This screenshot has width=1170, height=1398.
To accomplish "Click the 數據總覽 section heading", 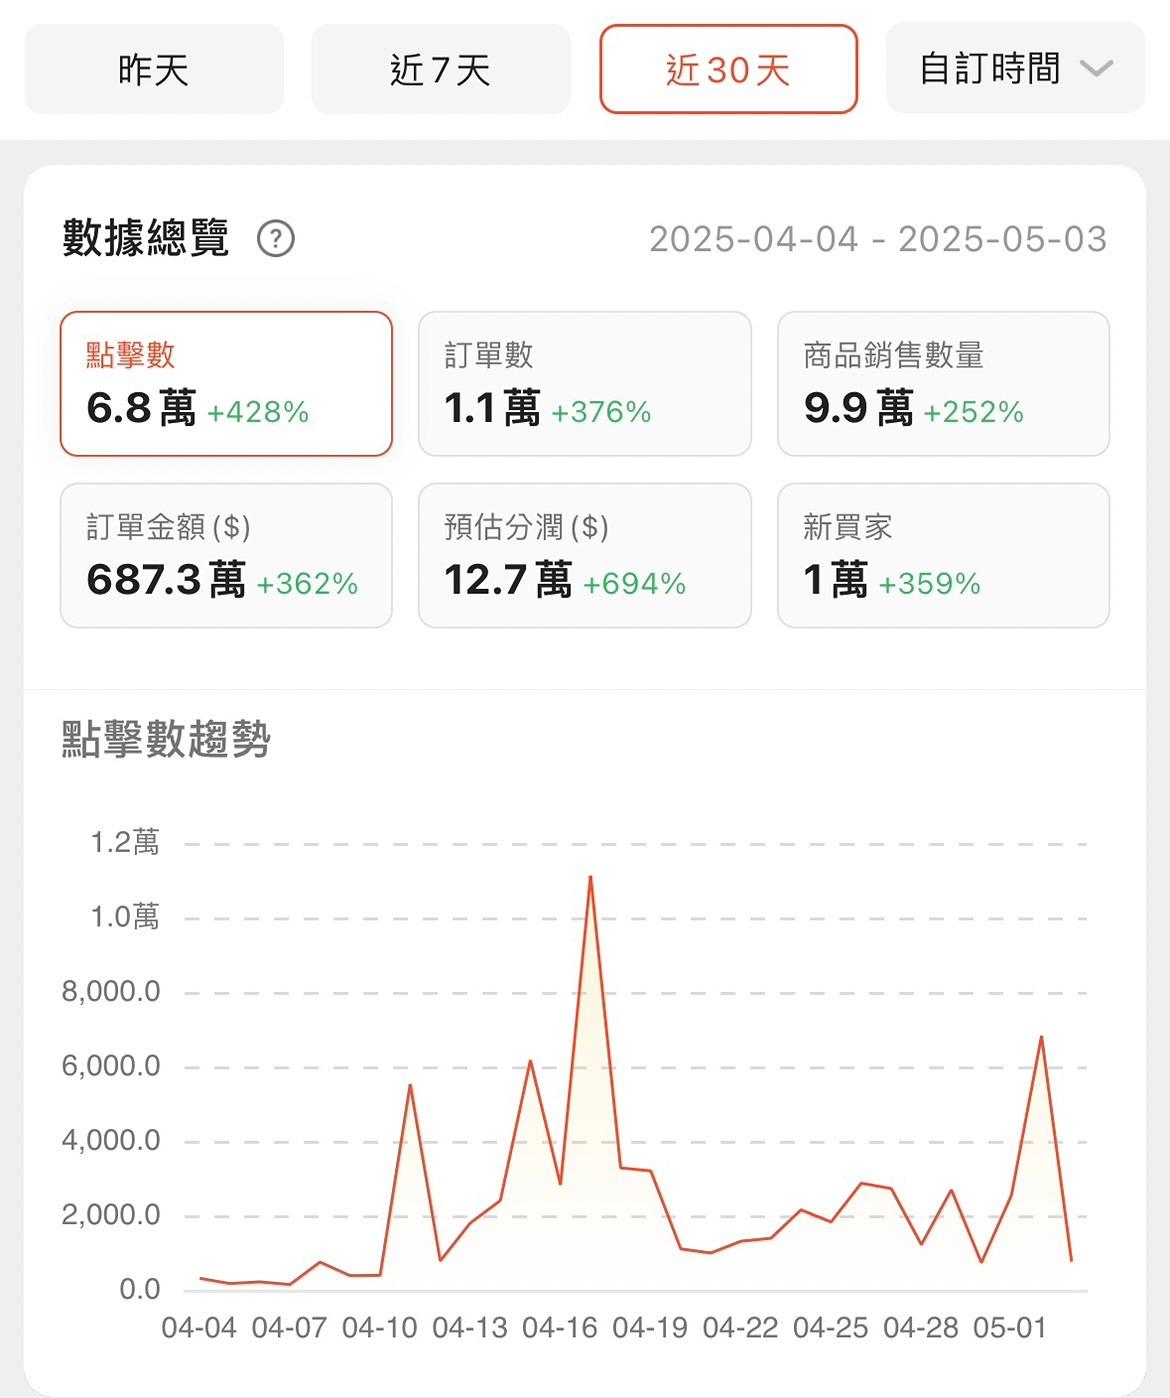I will [146, 238].
